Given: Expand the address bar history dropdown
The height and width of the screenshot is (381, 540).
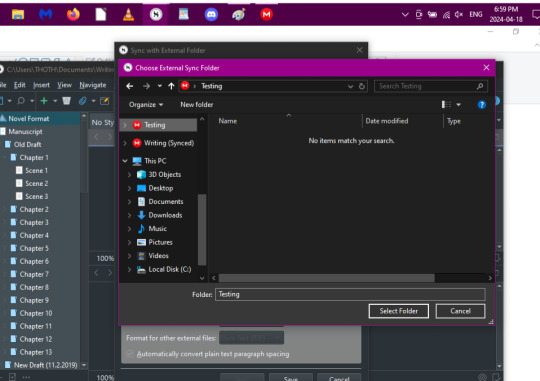Looking at the screenshot, I should (x=351, y=86).
